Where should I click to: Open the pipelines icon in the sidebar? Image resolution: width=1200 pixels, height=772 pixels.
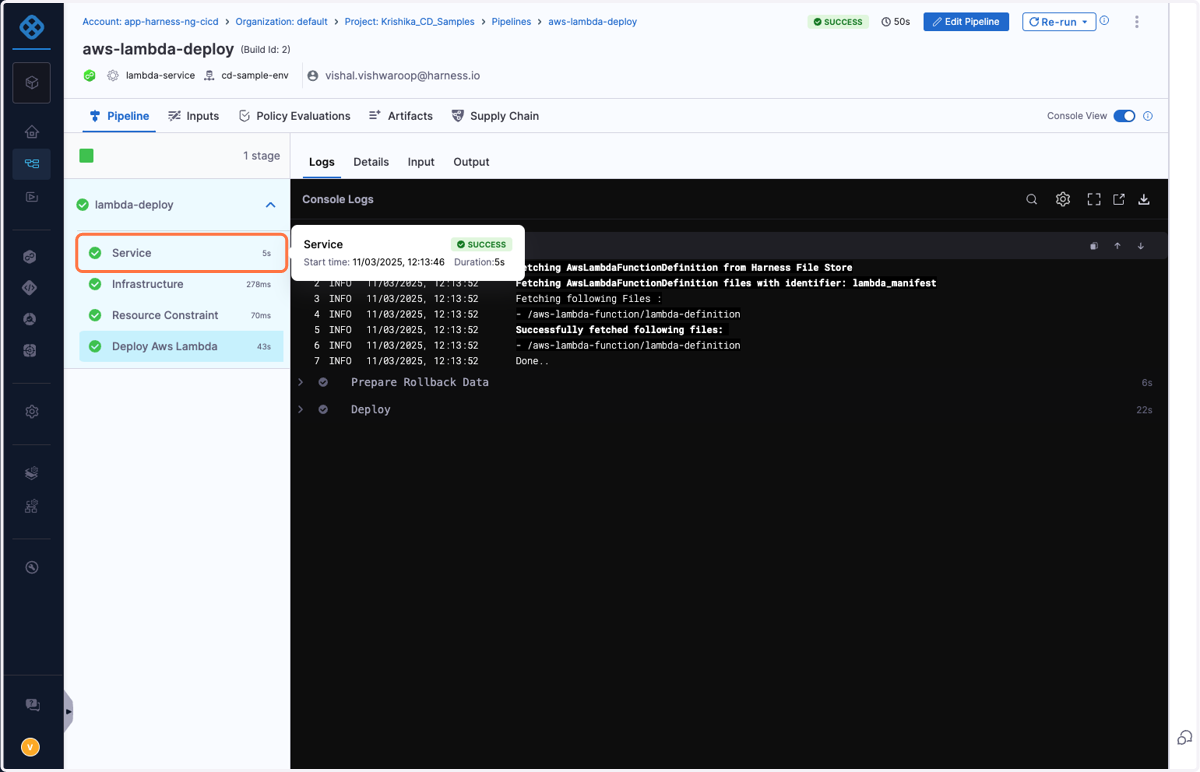click(32, 164)
